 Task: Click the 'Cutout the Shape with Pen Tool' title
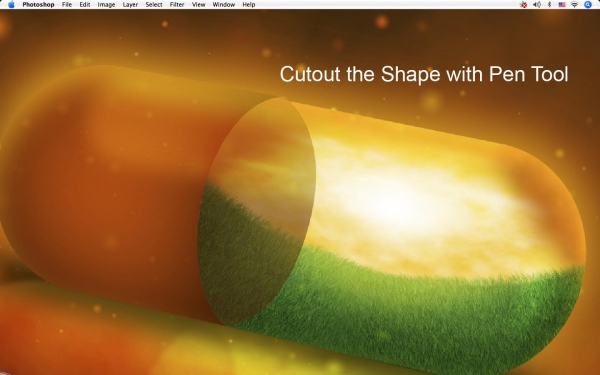[424, 75]
